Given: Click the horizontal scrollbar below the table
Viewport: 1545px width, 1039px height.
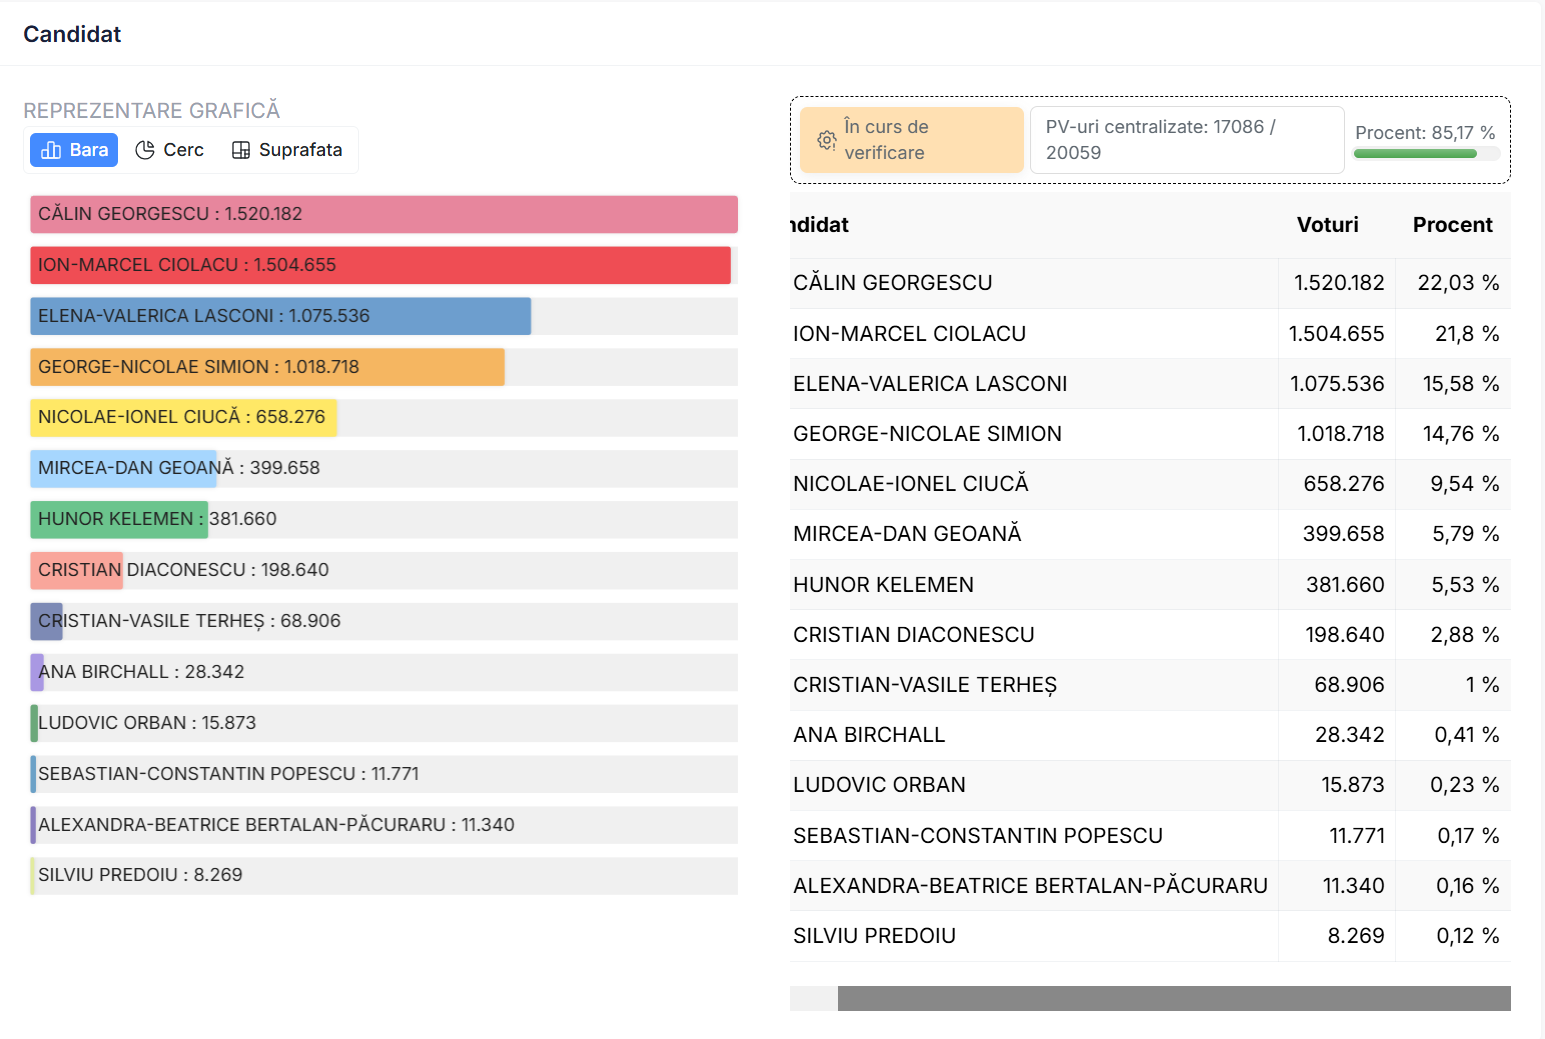Looking at the screenshot, I should (x=1173, y=998).
